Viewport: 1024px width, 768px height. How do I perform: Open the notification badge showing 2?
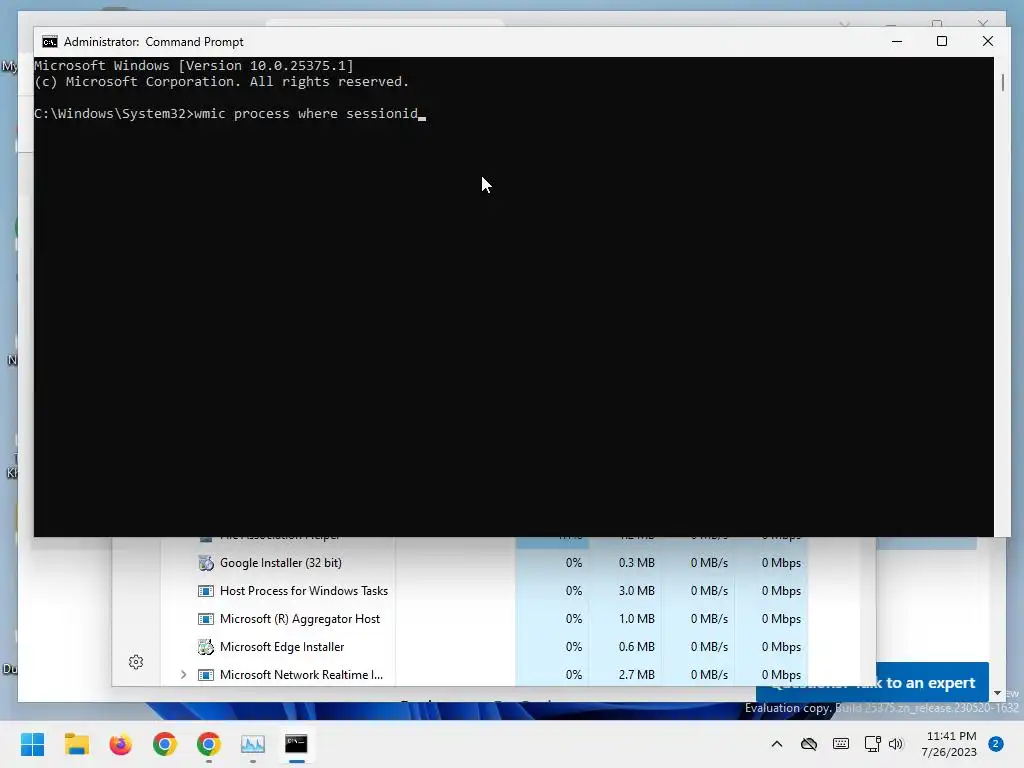[x=995, y=744]
